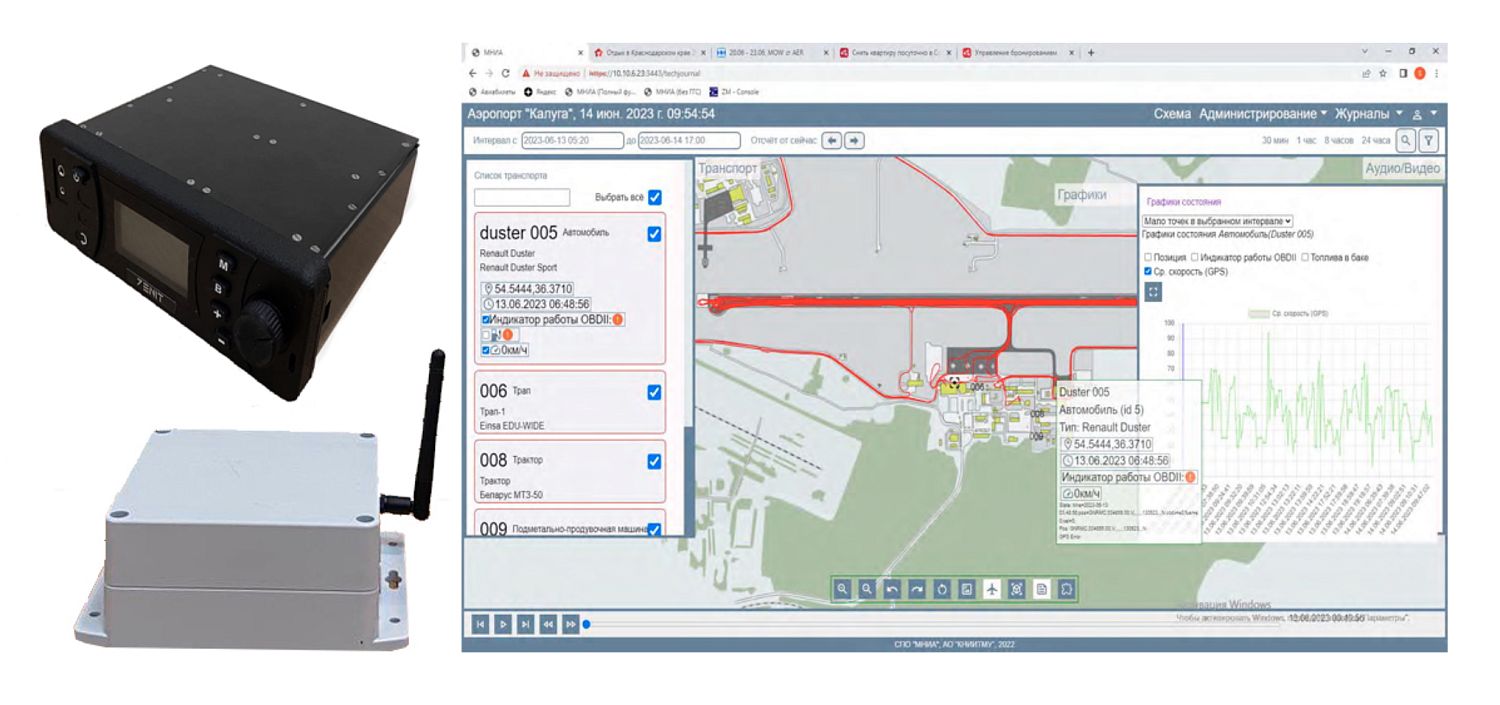Reset map rotation with circular arrow icon

(942, 590)
